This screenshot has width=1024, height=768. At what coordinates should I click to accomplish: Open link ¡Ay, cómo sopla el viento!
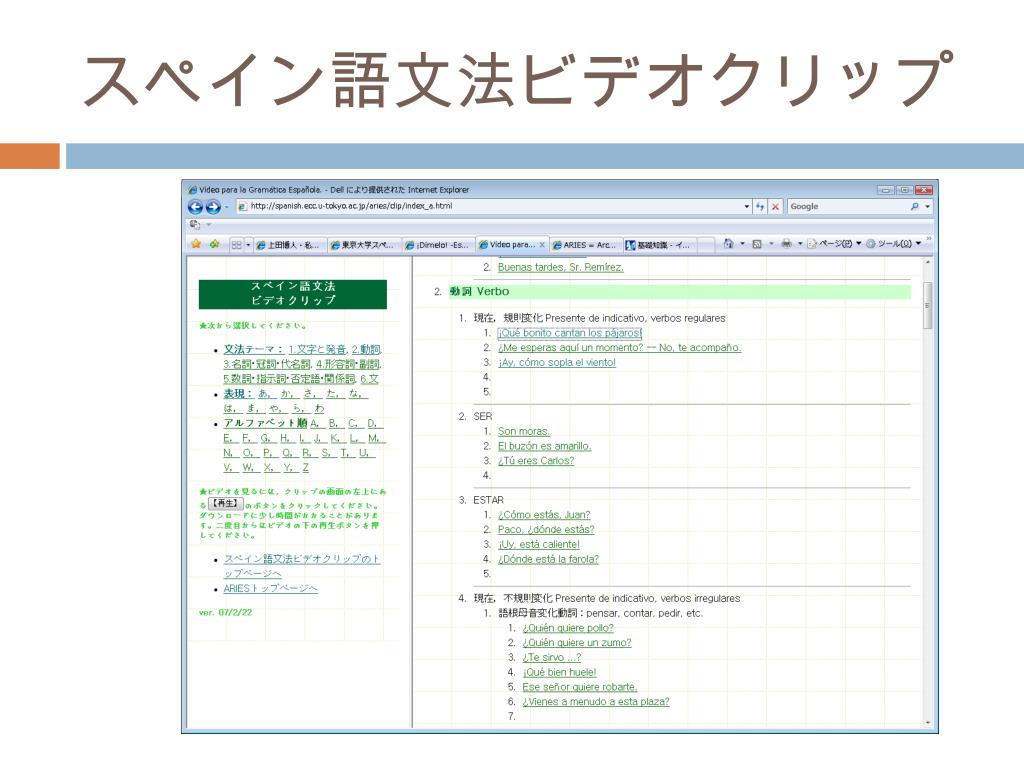click(x=556, y=362)
